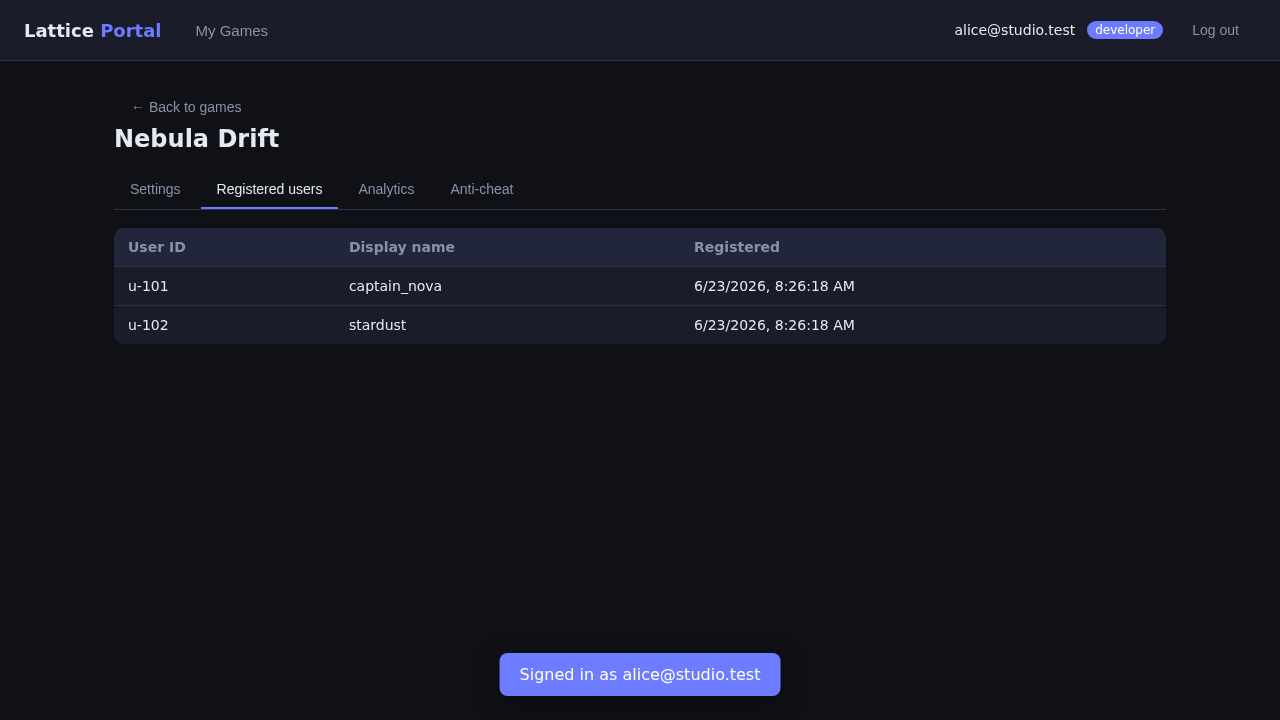The height and width of the screenshot is (720, 1280).
Task: Dismiss the Signed in toast notification
Action: click(640, 674)
